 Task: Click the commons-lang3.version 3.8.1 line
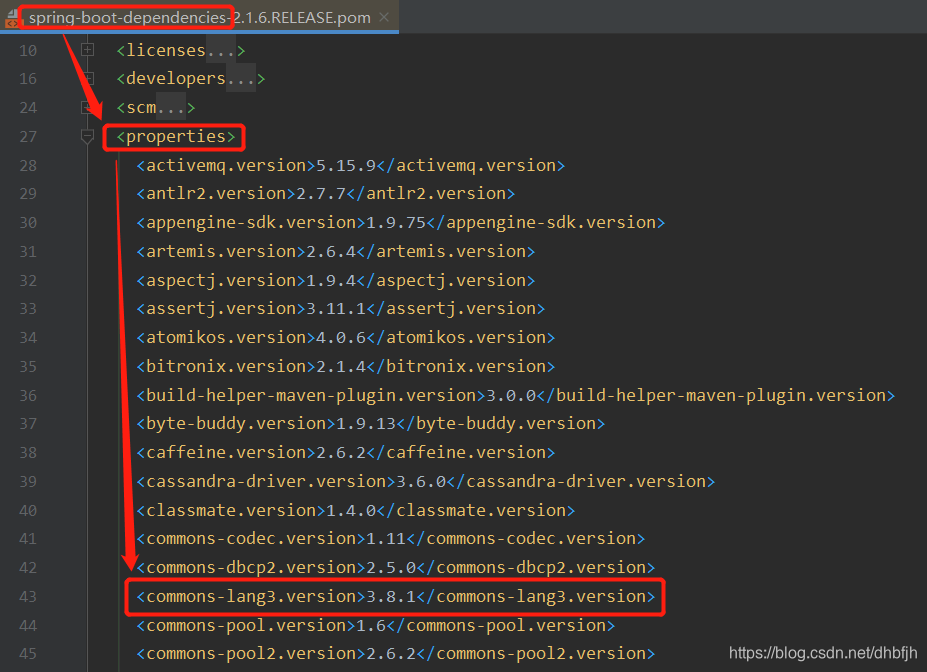coord(396,596)
